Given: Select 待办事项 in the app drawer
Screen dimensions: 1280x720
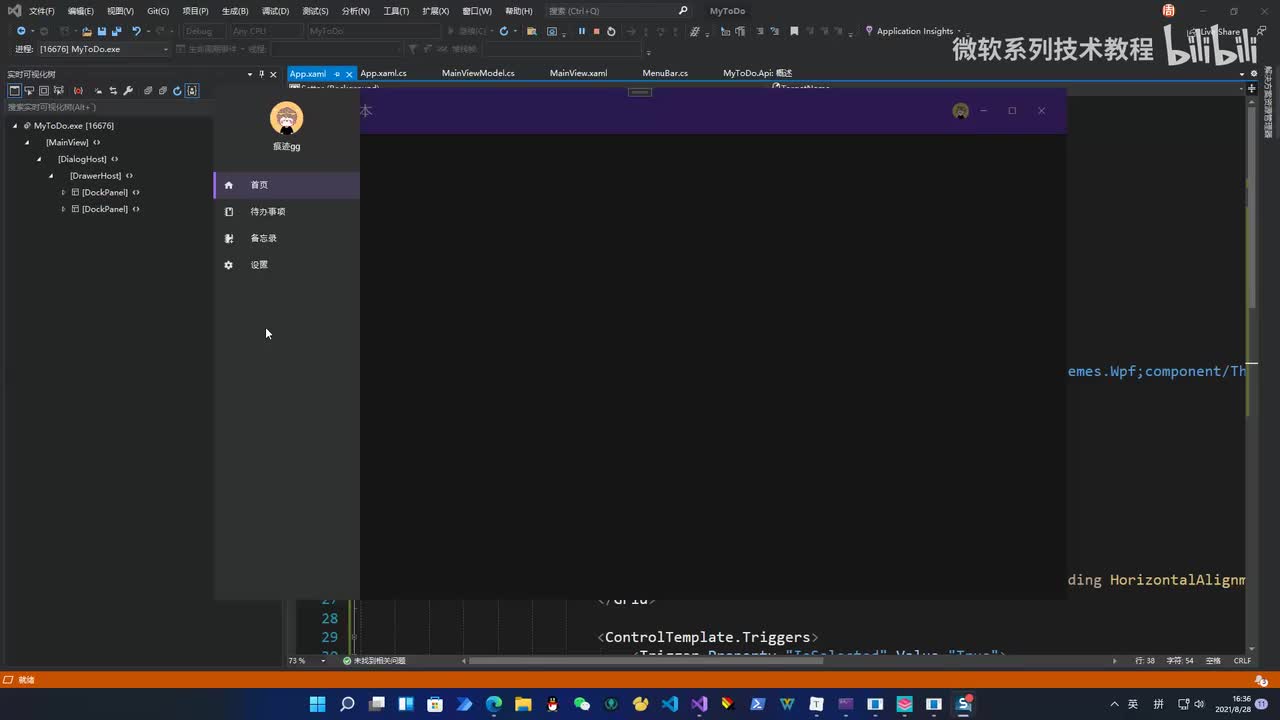Looking at the screenshot, I should (x=287, y=212).
